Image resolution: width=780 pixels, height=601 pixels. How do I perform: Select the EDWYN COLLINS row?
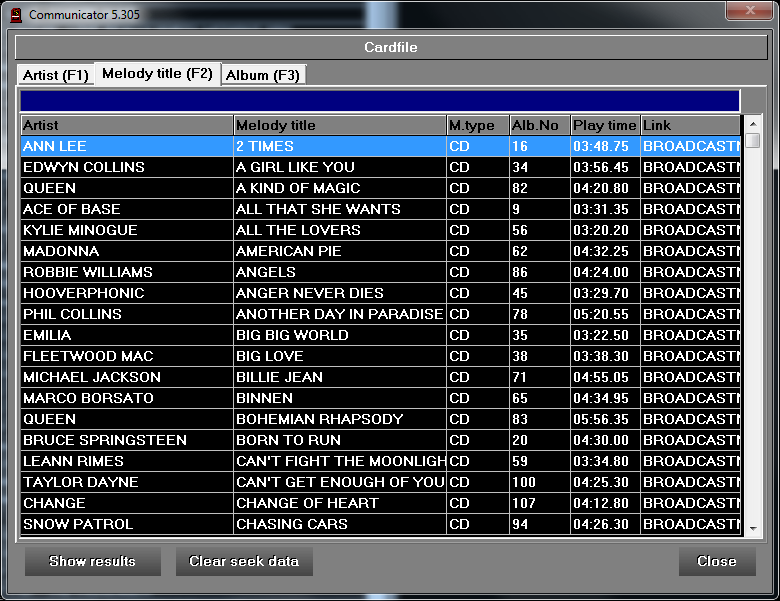[x=381, y=167]
